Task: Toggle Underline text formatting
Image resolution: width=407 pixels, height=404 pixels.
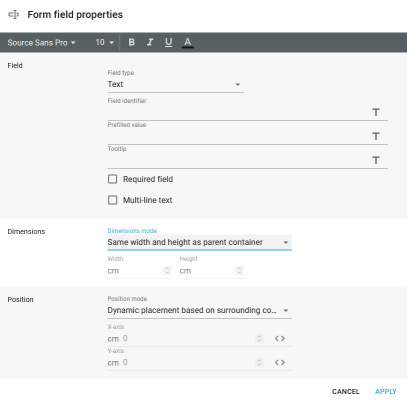Action: (169, 42)
